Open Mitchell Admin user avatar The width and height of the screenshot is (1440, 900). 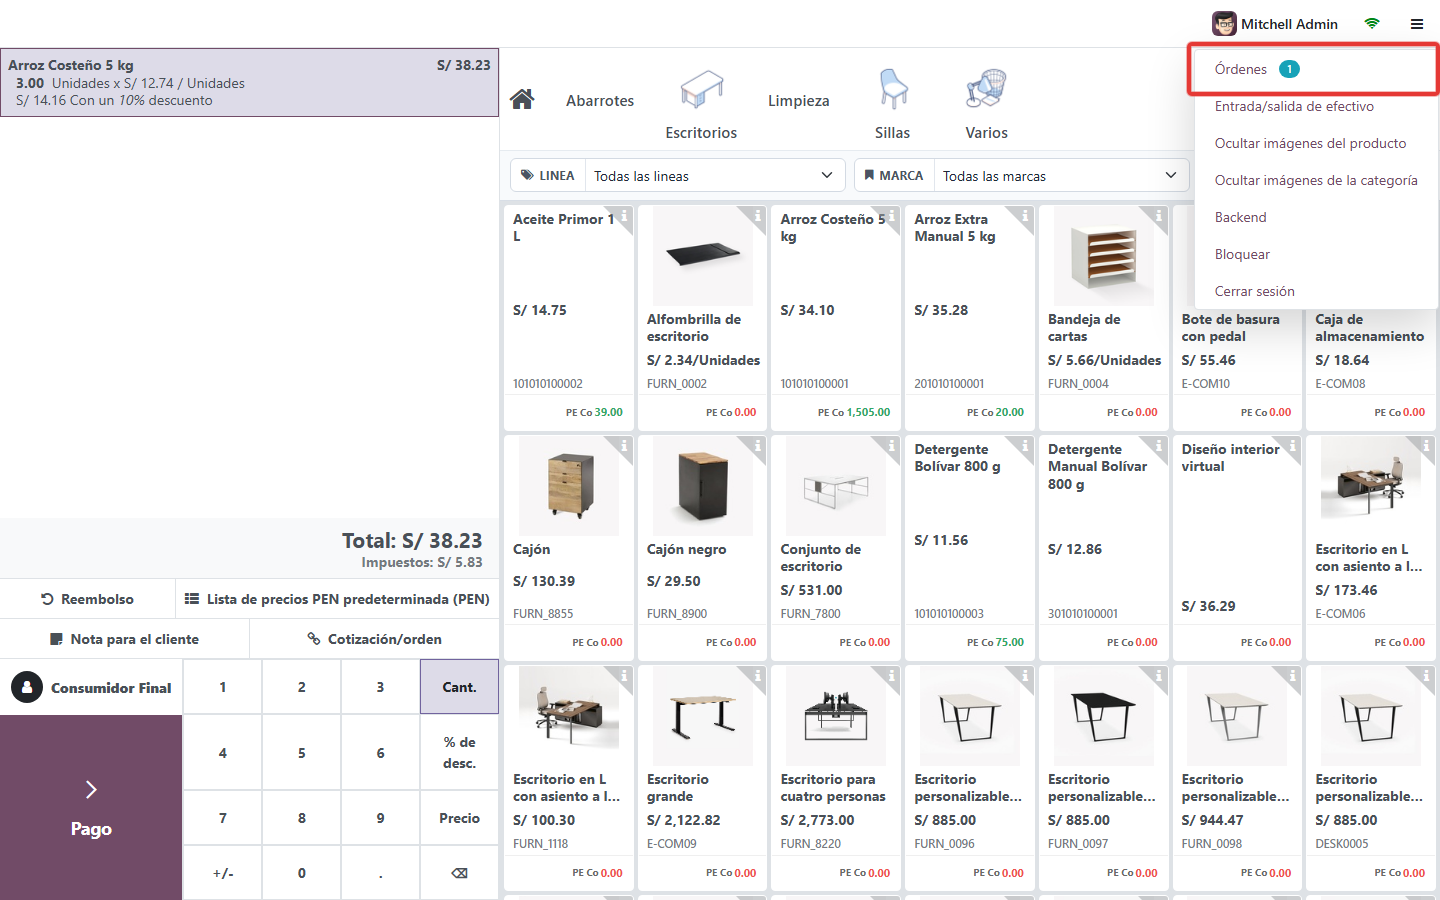click(x=1224, y=24)
